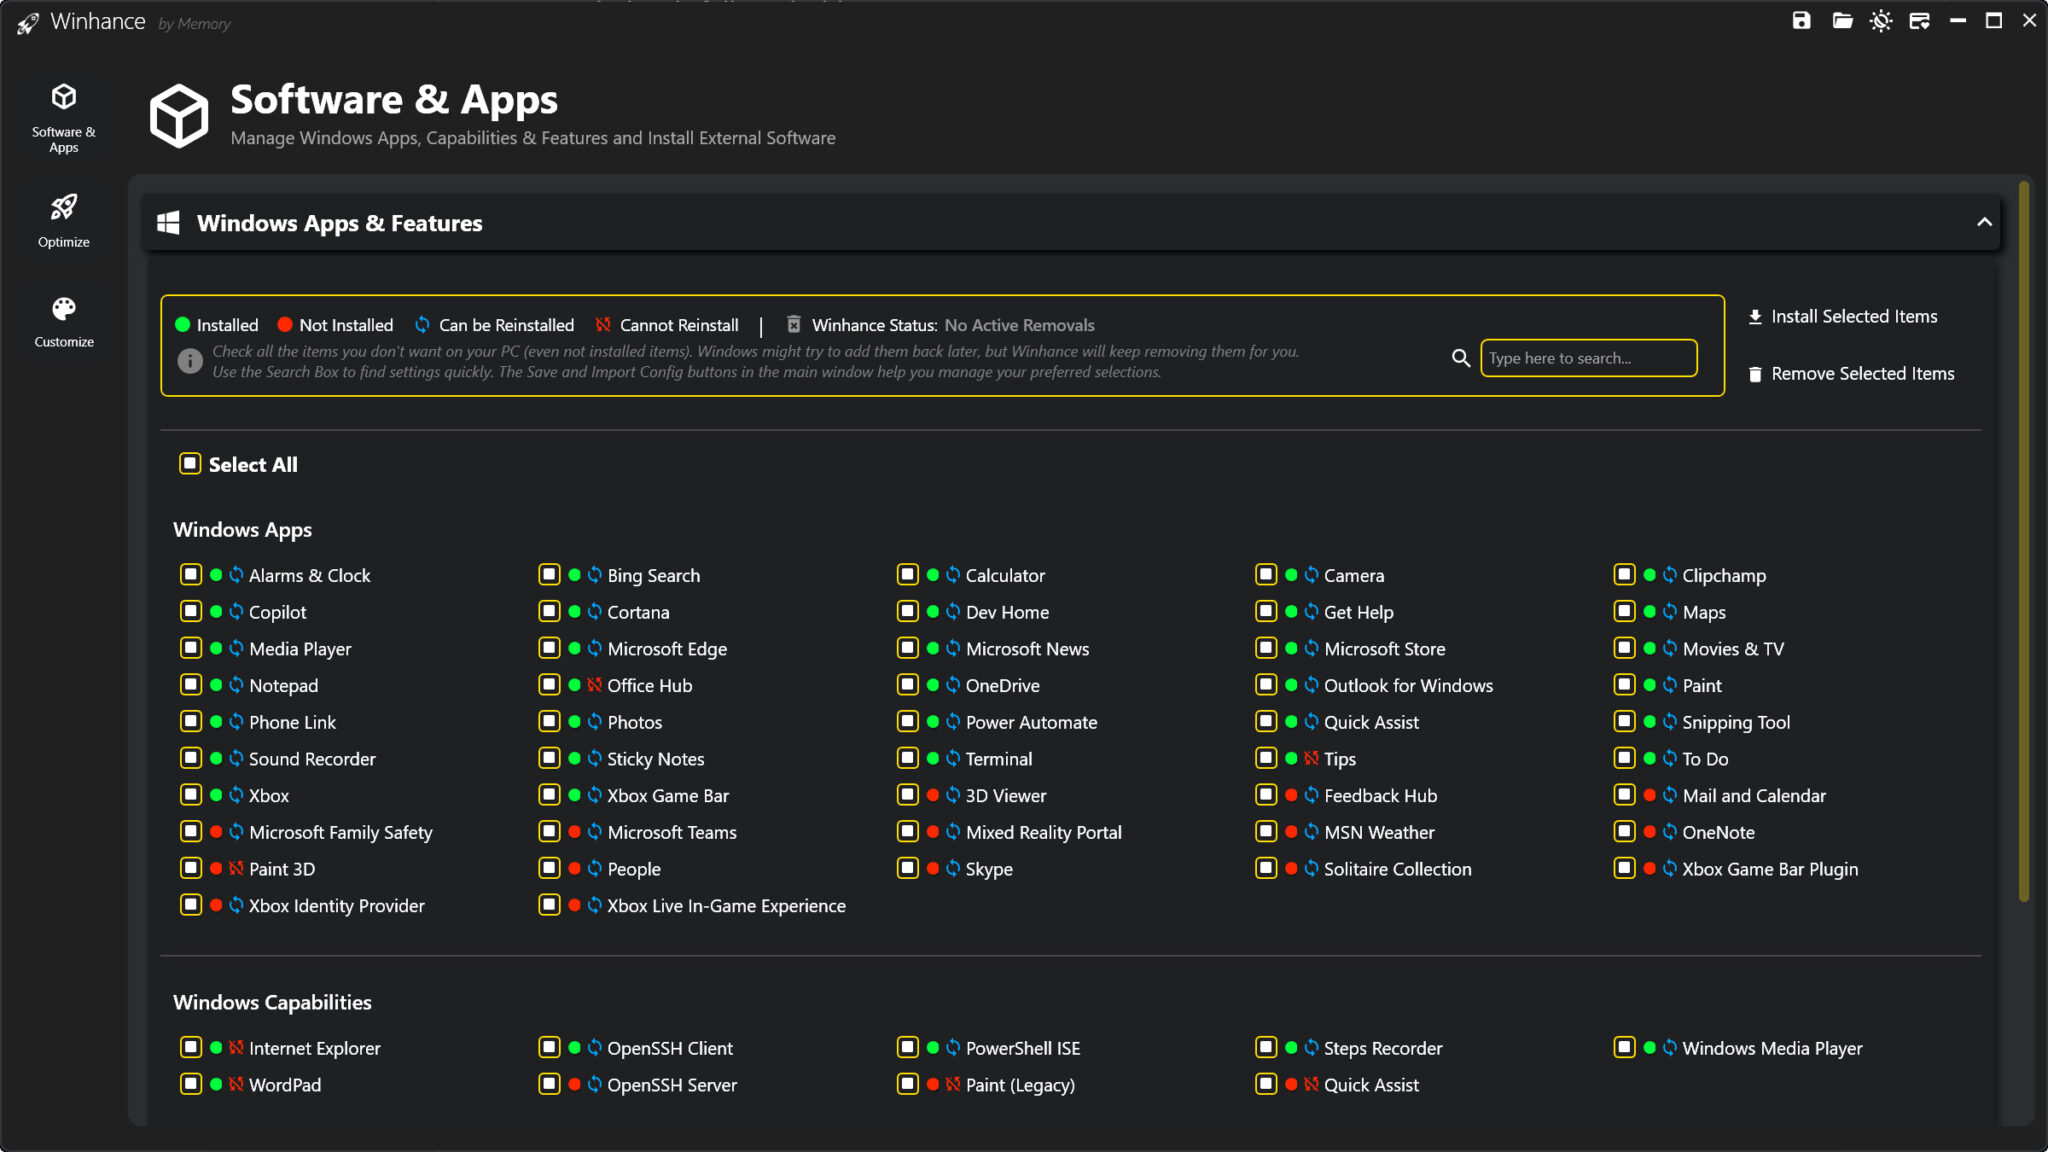Viewport: 2048px width, 1152px height.
Task: Toggle the Select All checkbox
Action: 190,463
